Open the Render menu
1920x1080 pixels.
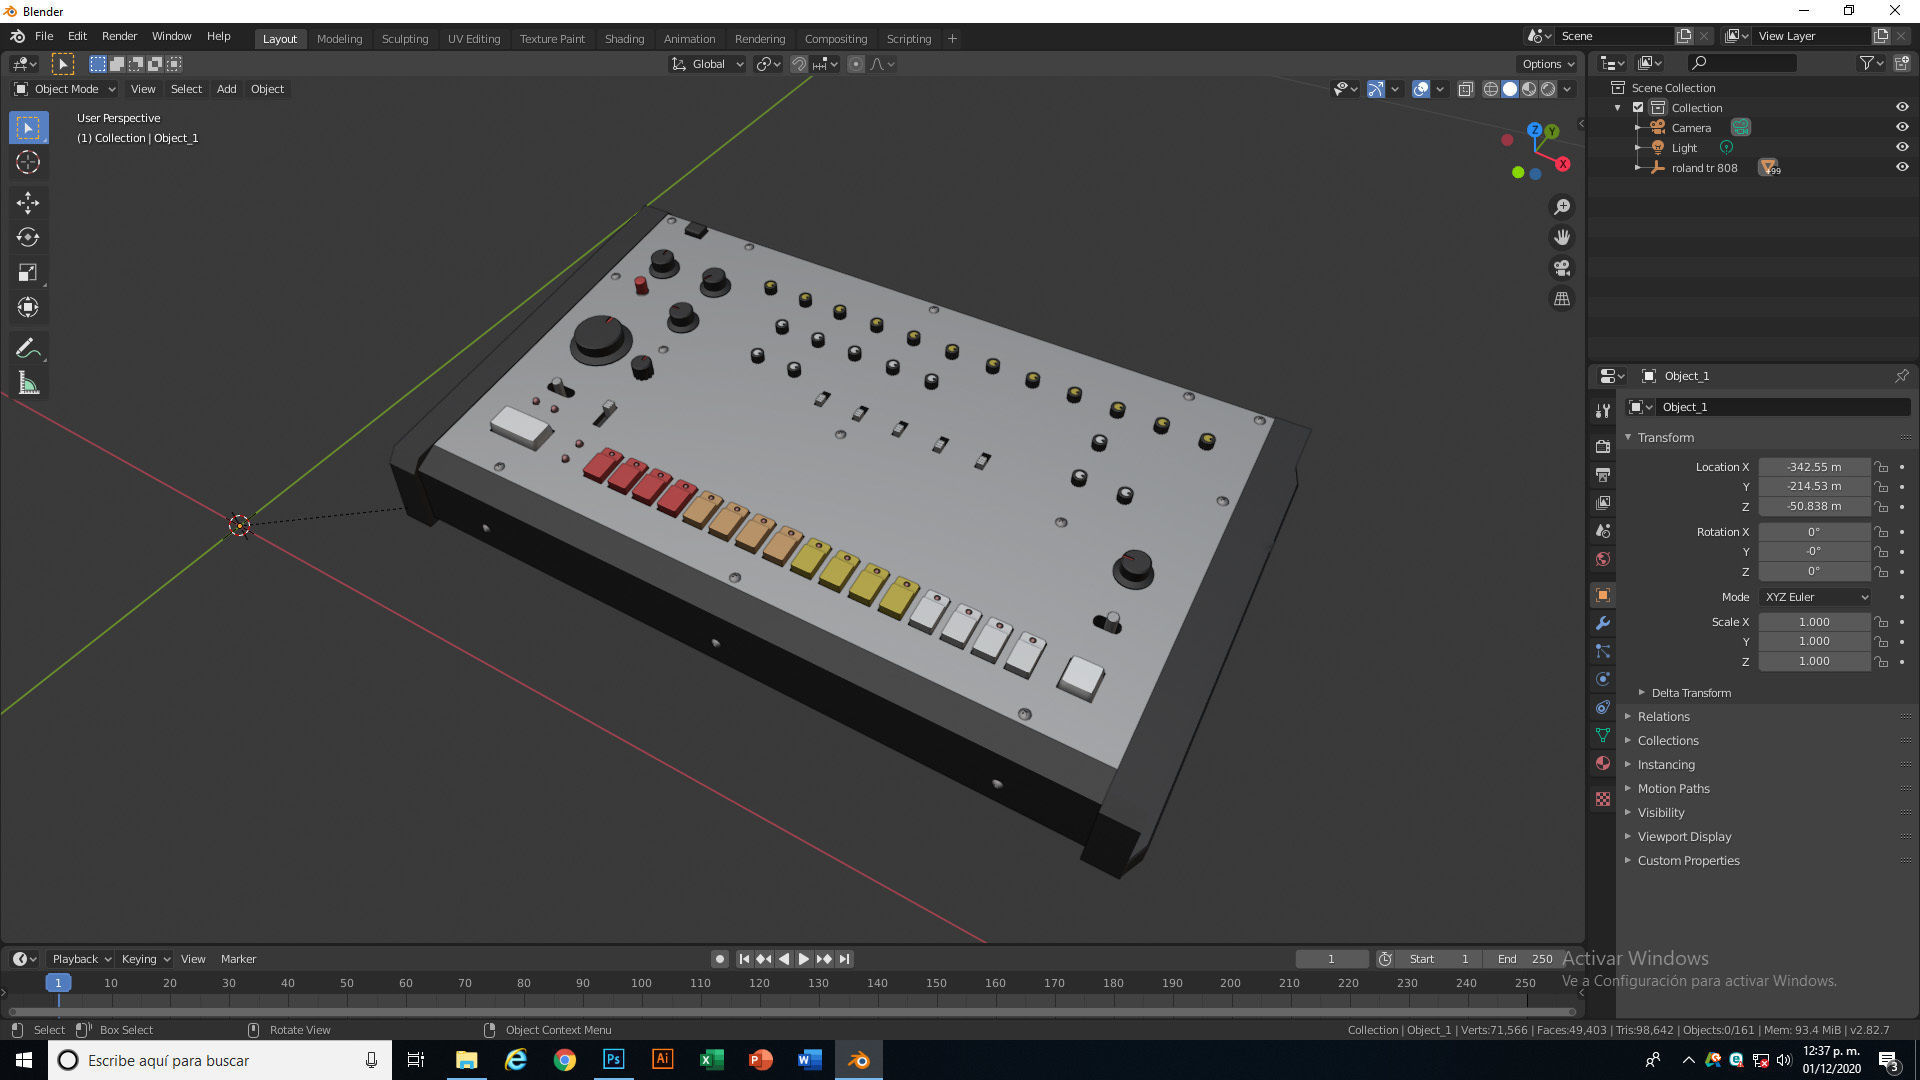(x=119, y=36)
